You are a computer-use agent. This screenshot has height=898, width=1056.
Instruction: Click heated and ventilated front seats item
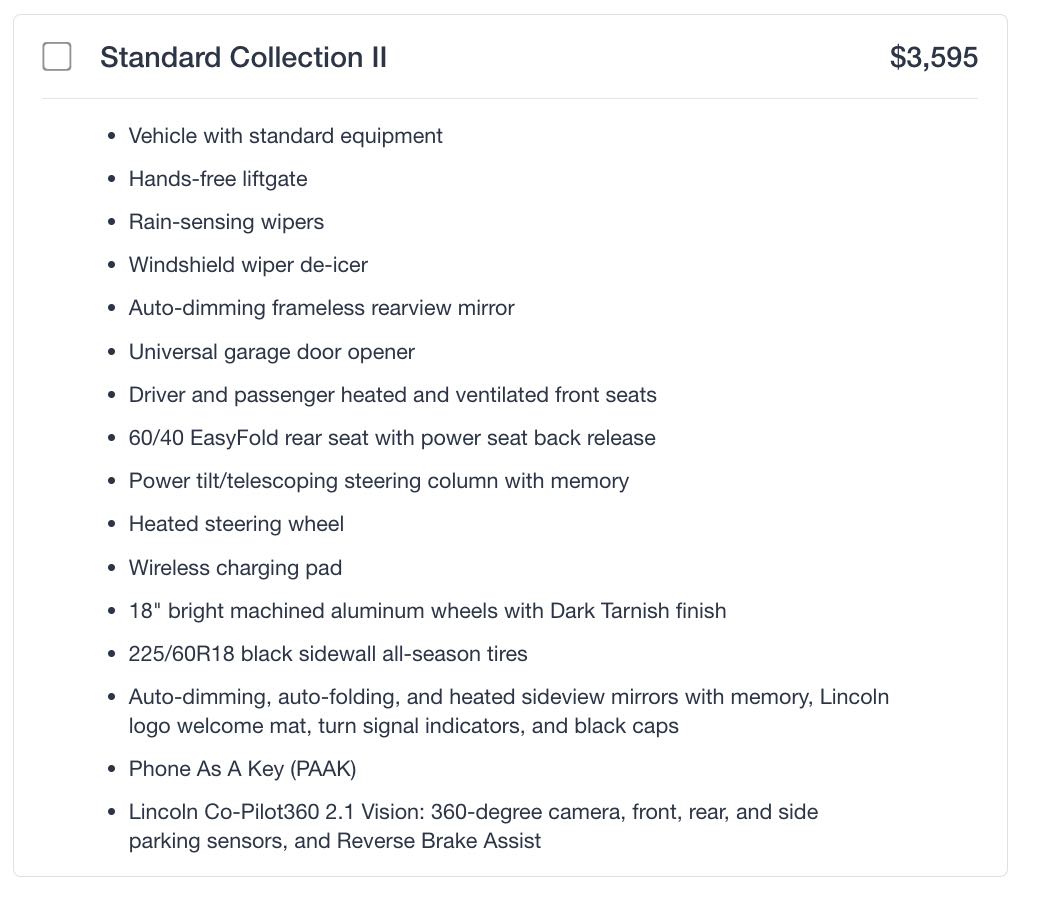pyautogui.click(x=392, y=395)
